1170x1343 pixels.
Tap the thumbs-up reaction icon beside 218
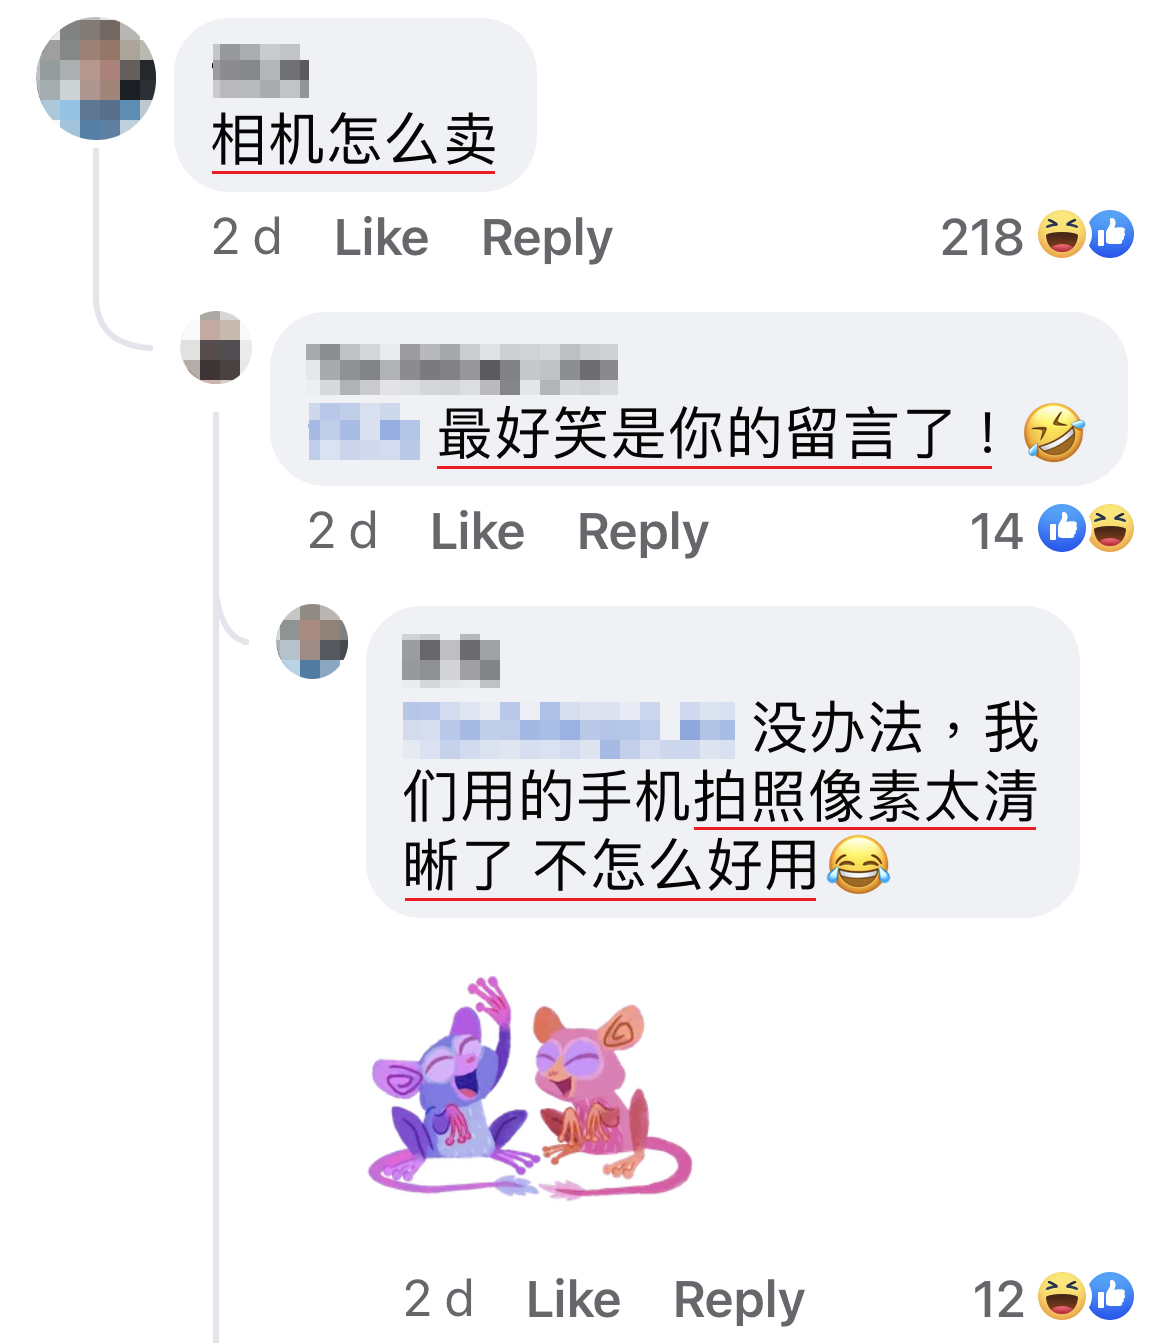(x=1110, y=235)
